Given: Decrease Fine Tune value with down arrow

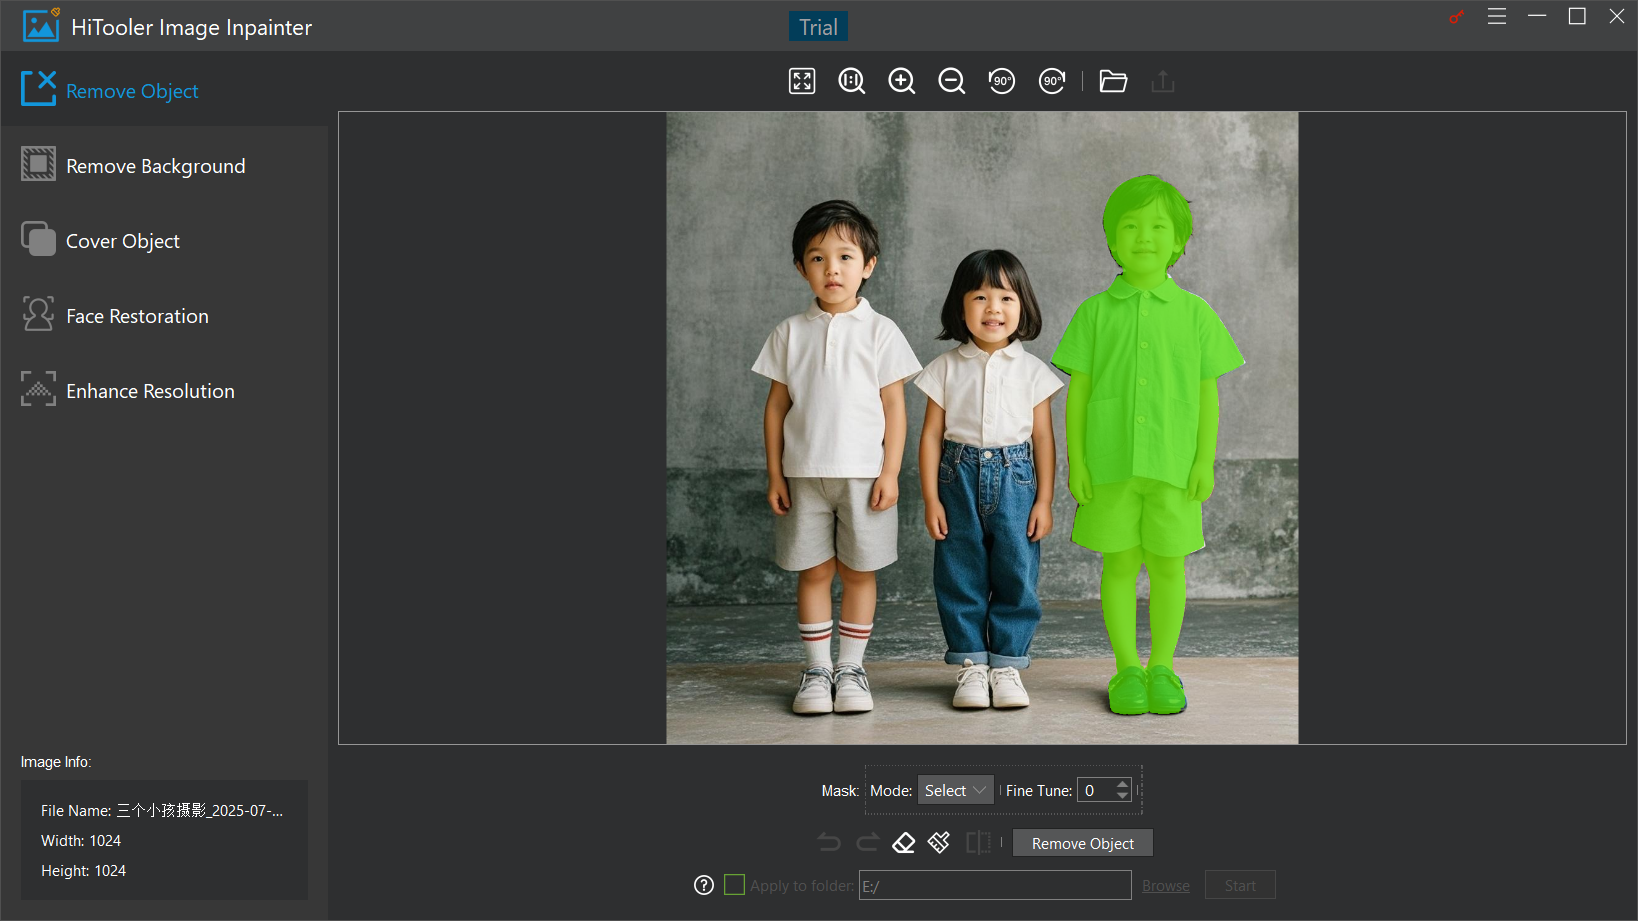Looking at the screenshot, I should 1122,796.
